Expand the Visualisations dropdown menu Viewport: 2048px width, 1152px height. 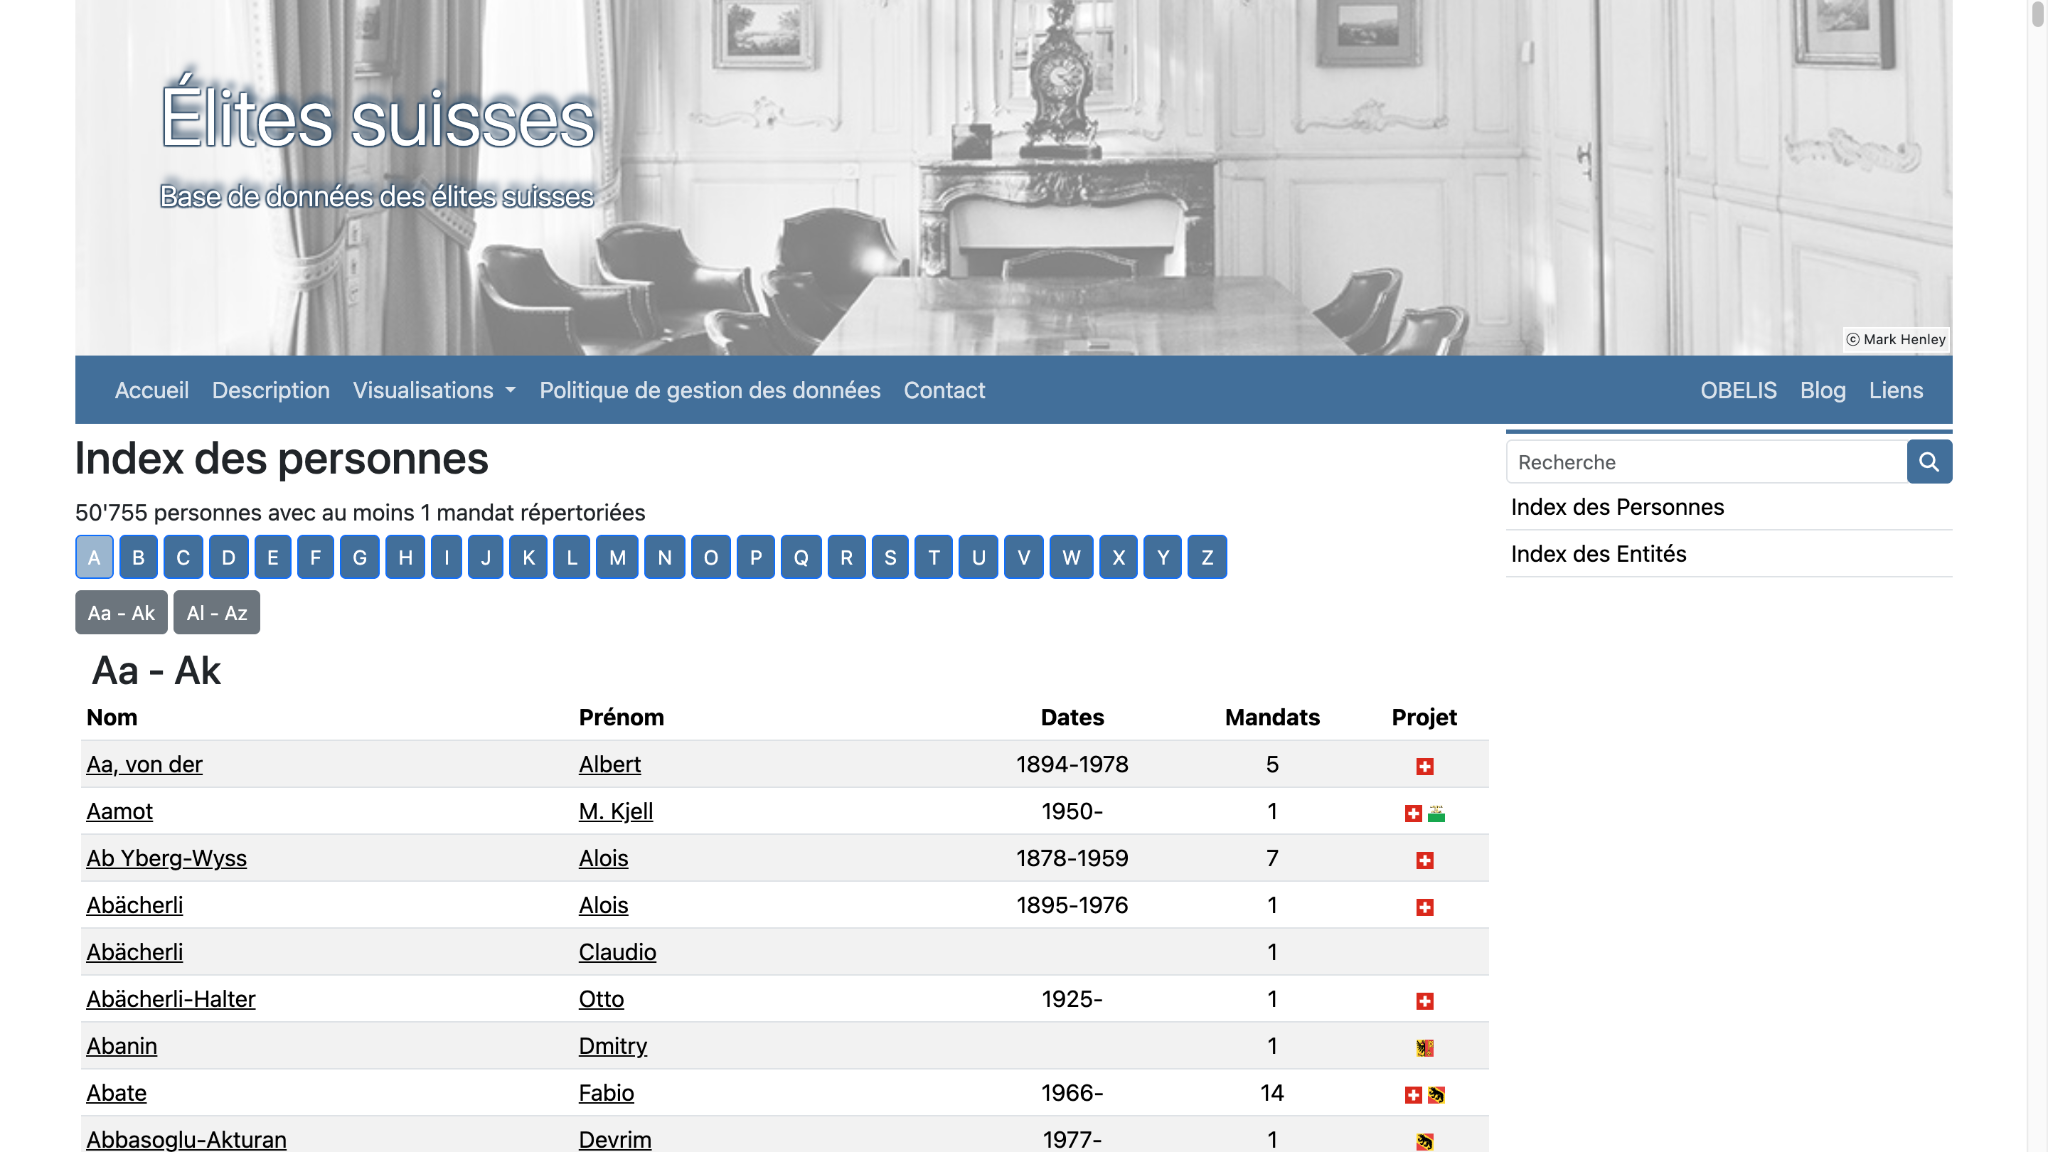point(434,390)
